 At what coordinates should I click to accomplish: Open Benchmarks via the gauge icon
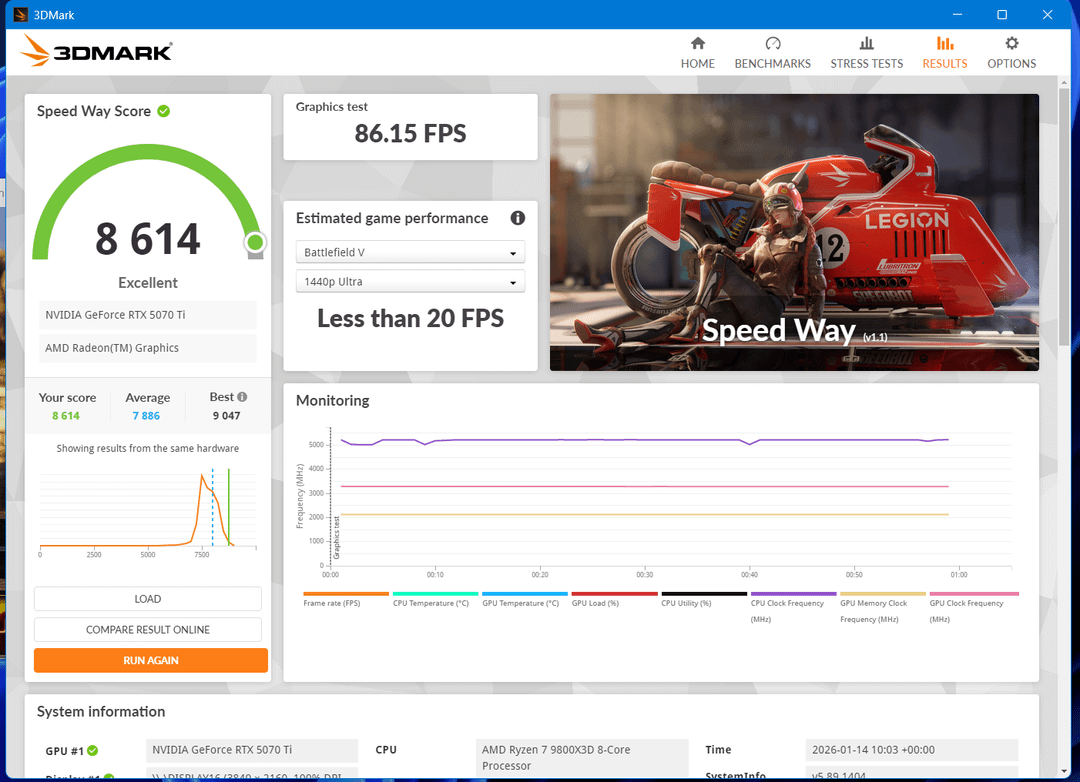[772, 44]
